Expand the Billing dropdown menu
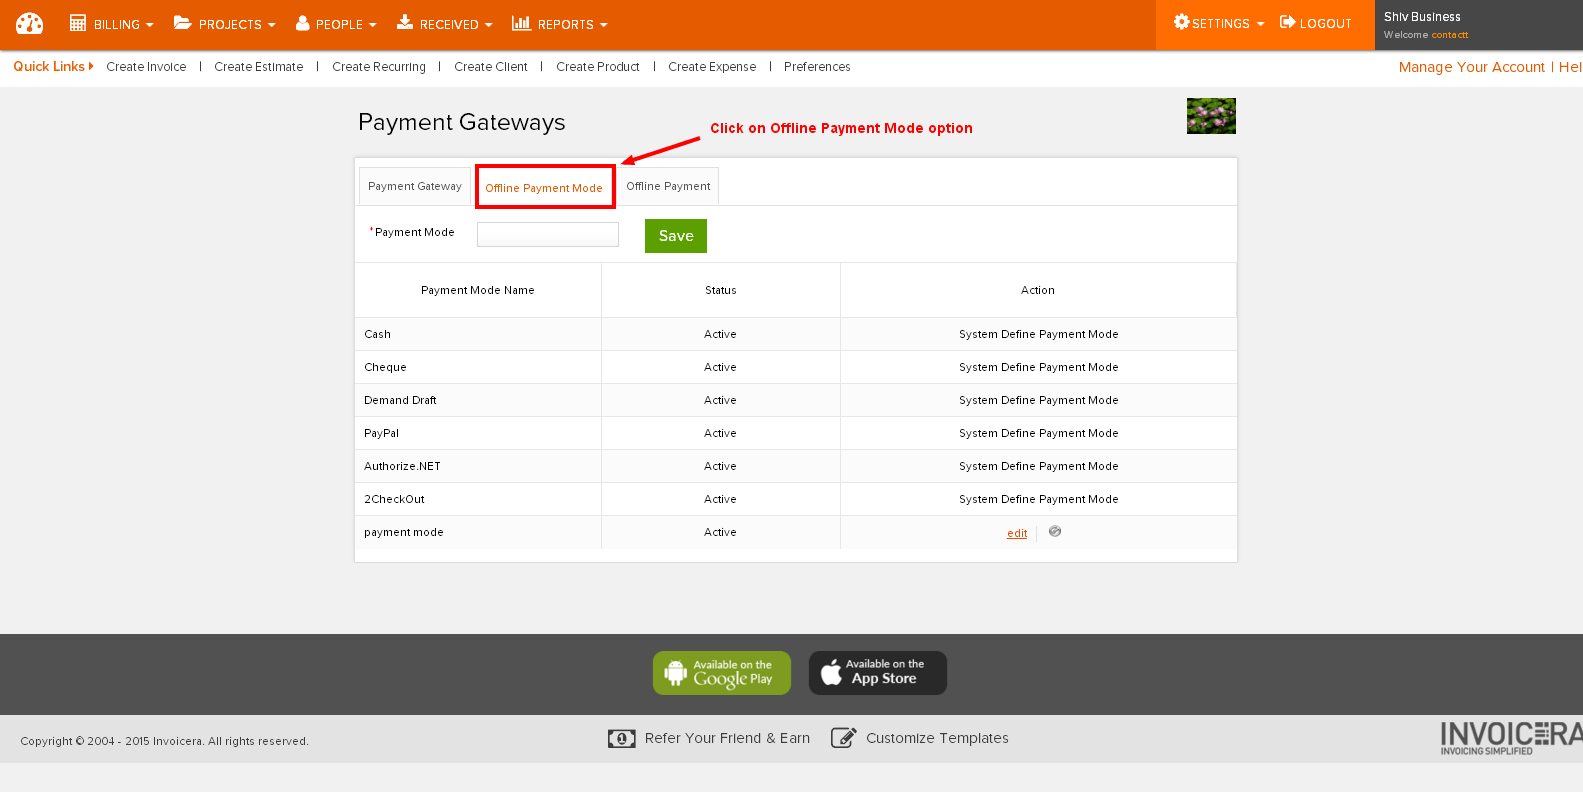Image resolution: width=1583 pixels, height=792 pixels. [x=111, y=24]
